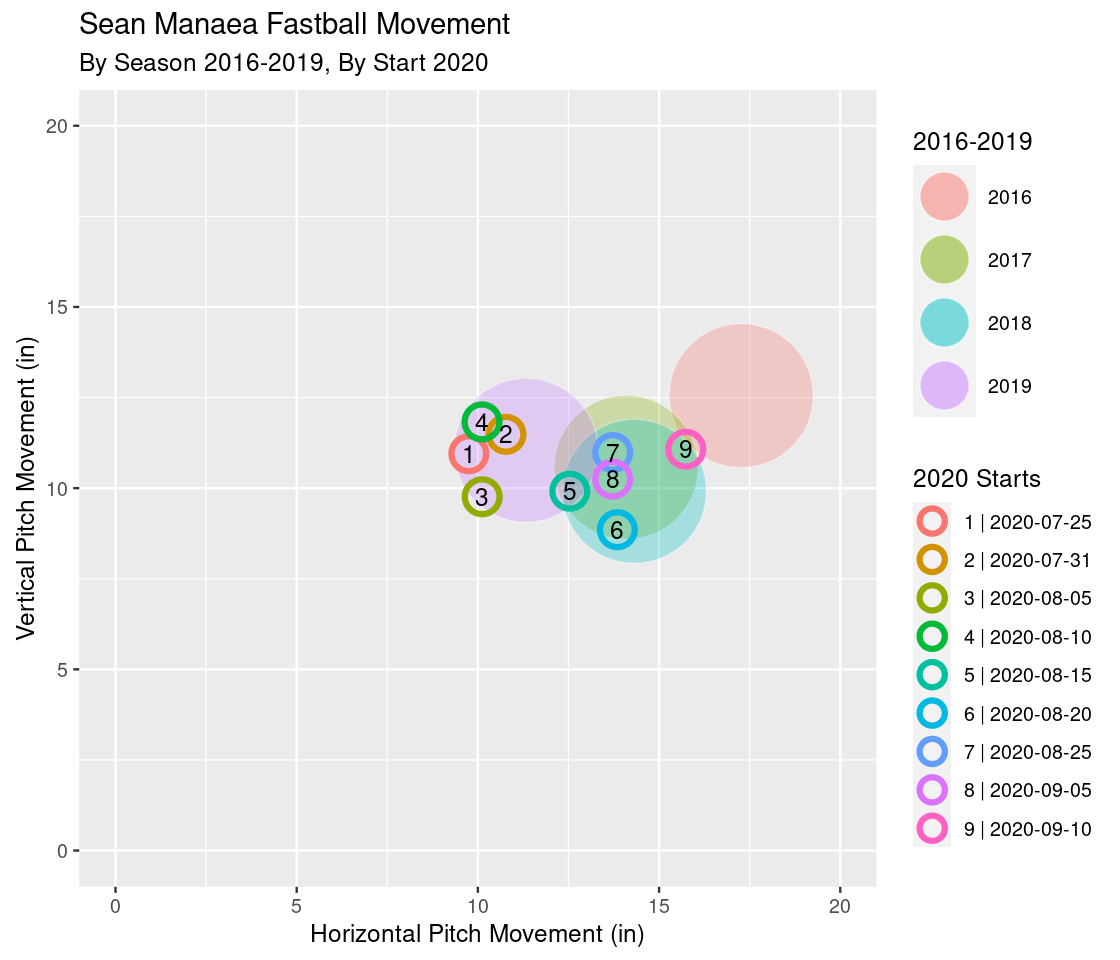Click legend ring icon beside 2020-07-31
The height and width of the screenshot is (960, 1120).
[x=932, y=559]
